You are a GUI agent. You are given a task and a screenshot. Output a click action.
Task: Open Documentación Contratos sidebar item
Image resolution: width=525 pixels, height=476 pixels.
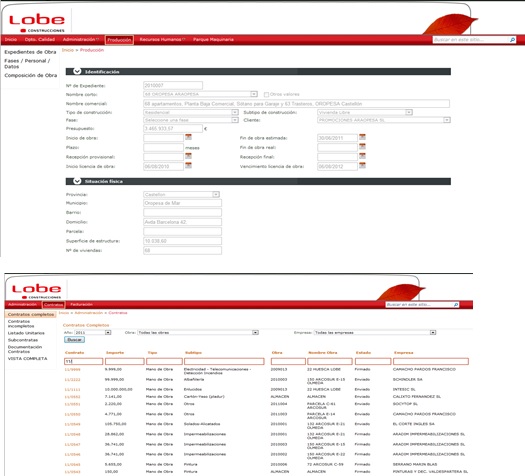point(25,349)
